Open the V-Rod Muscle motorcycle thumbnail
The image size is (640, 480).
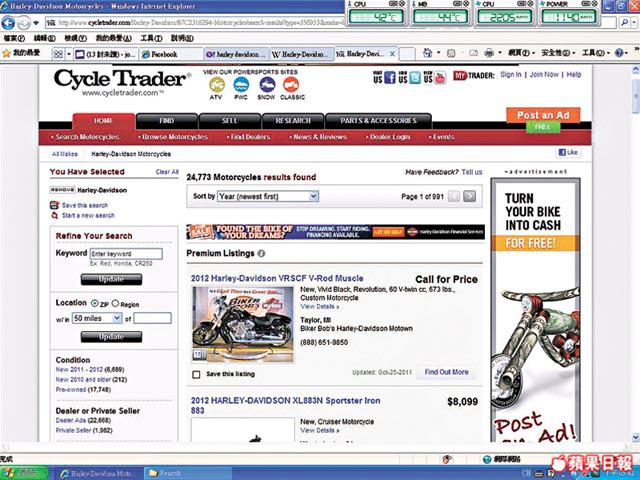[x=243, y=324]
